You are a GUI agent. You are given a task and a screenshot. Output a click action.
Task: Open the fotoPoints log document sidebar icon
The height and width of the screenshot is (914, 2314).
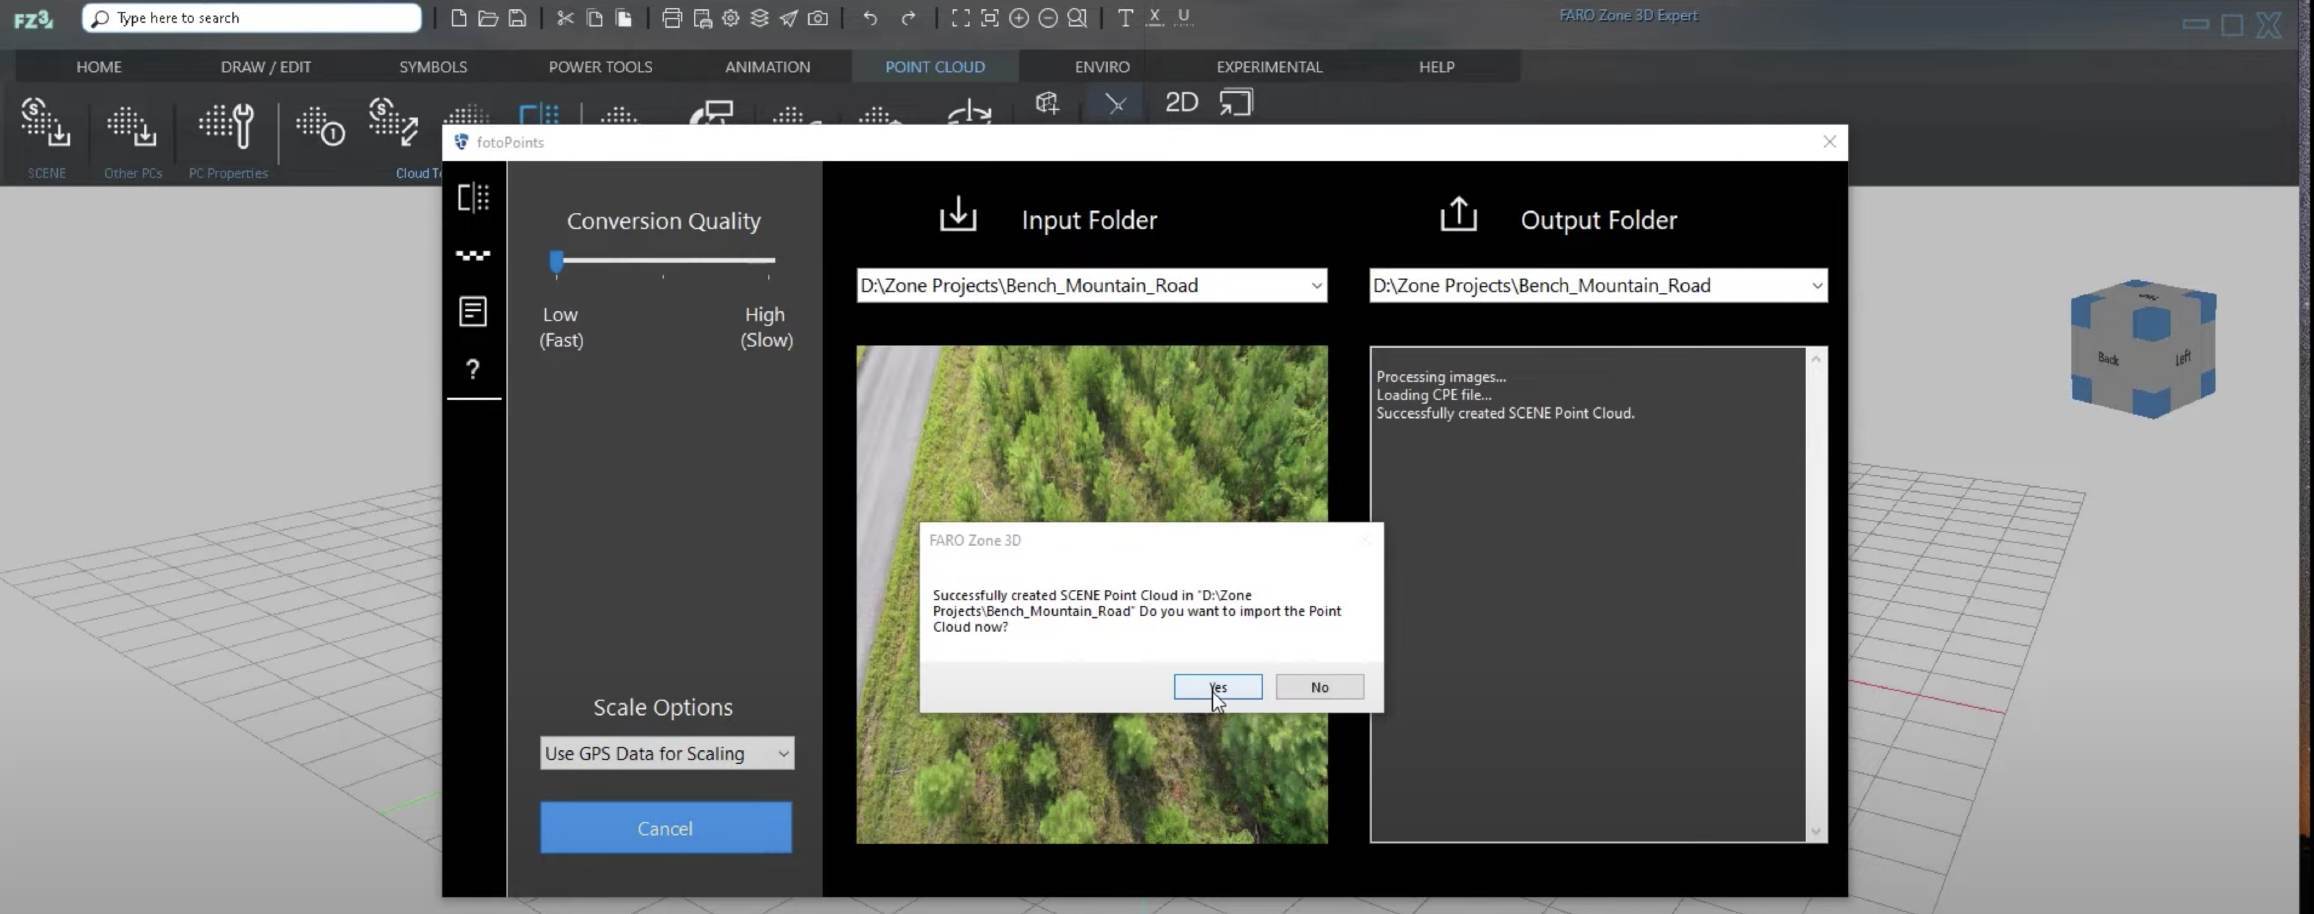click(x=473, y=312)
